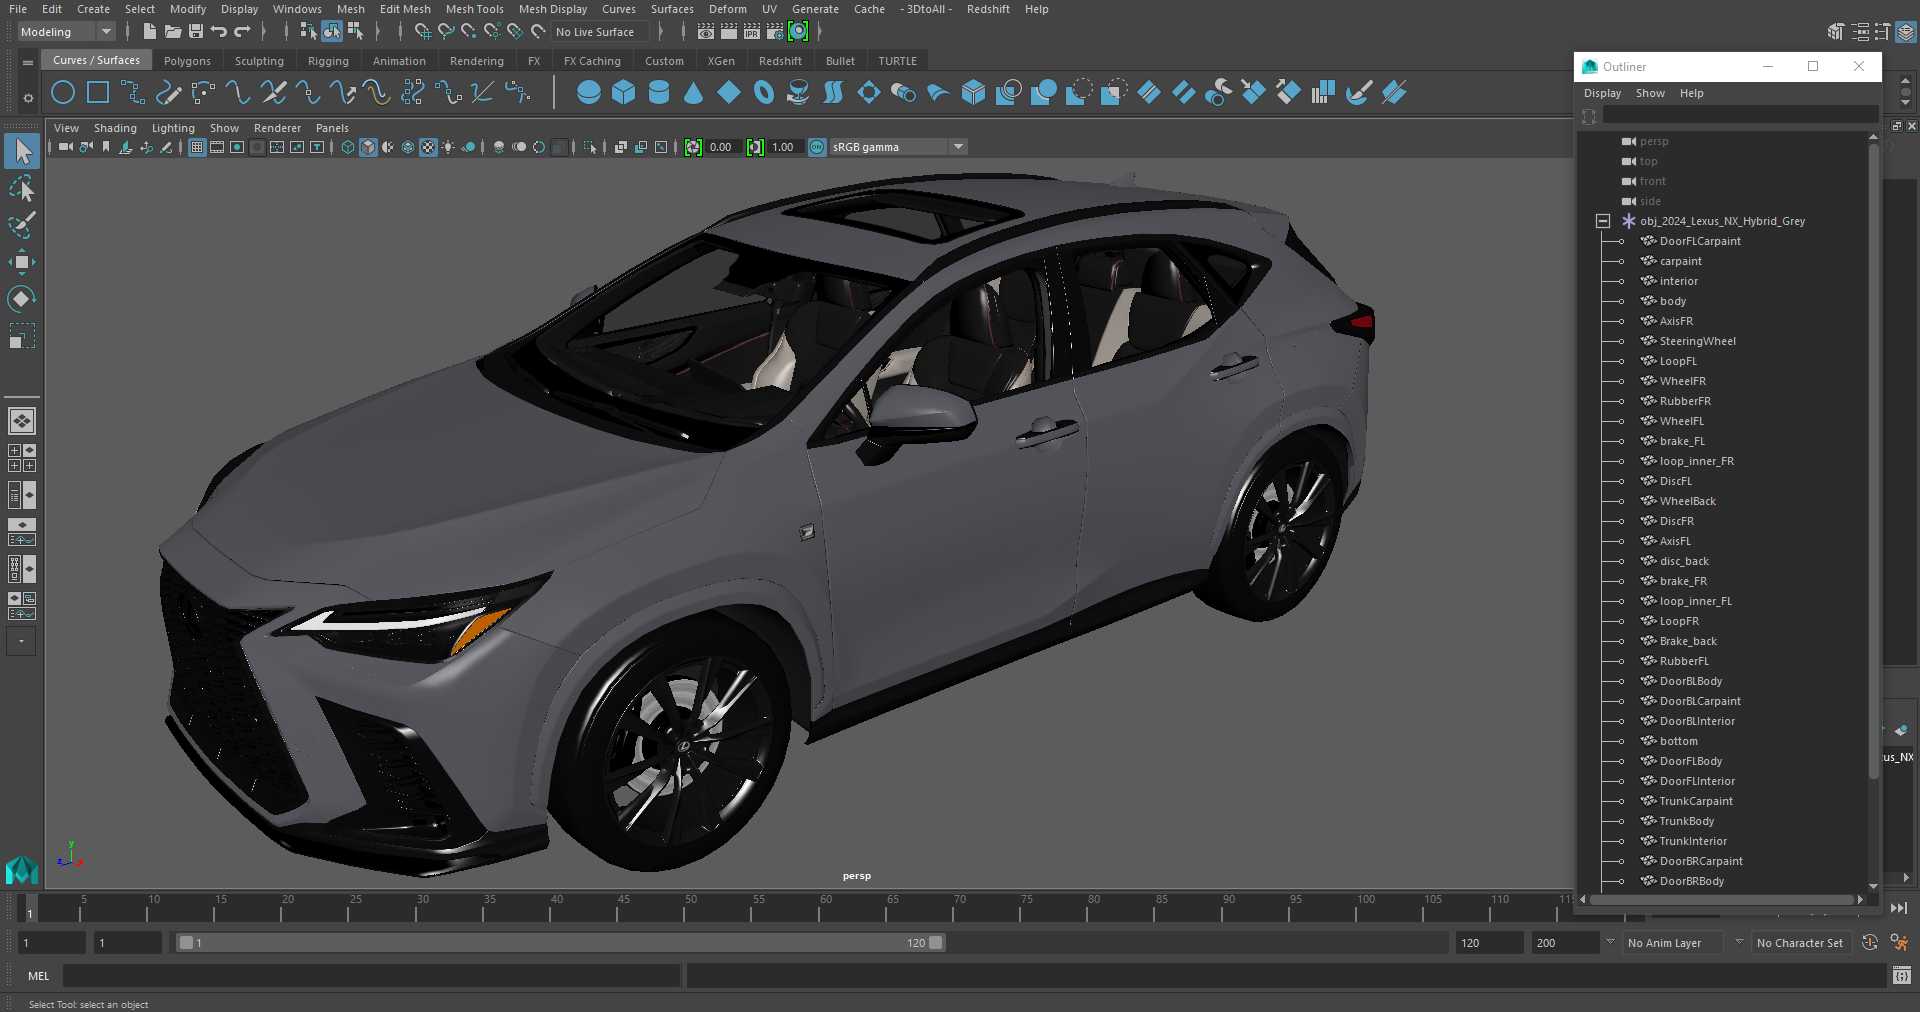Click the Outliner search field
The height and width of the screenshot is (1012, 1920).
coord(1740,116)
